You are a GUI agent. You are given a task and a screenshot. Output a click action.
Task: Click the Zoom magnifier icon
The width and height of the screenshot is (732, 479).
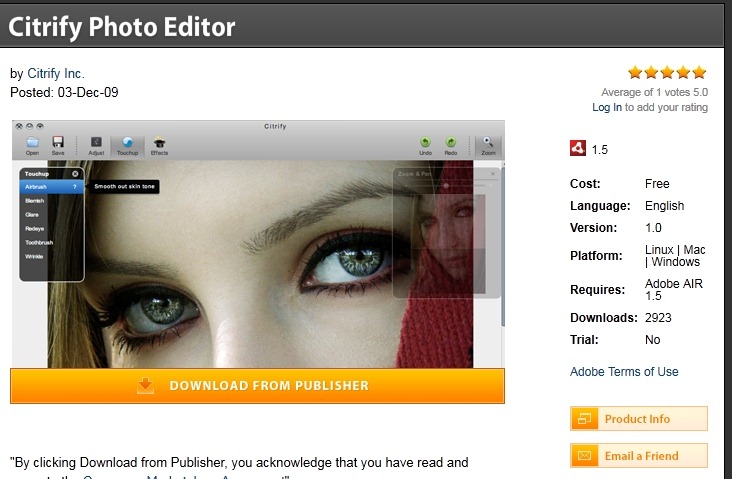click(x=488, y=142)
